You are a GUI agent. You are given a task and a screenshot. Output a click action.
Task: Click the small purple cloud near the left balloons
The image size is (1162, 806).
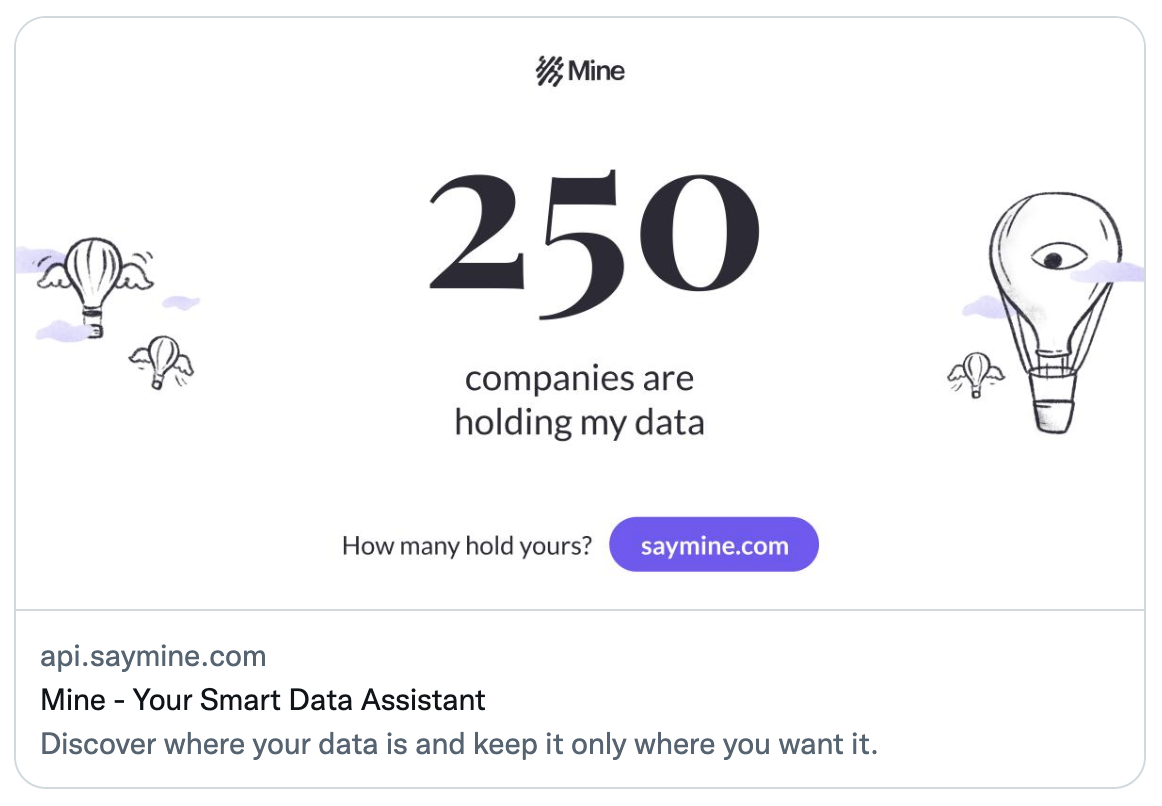tap(181, 301)
